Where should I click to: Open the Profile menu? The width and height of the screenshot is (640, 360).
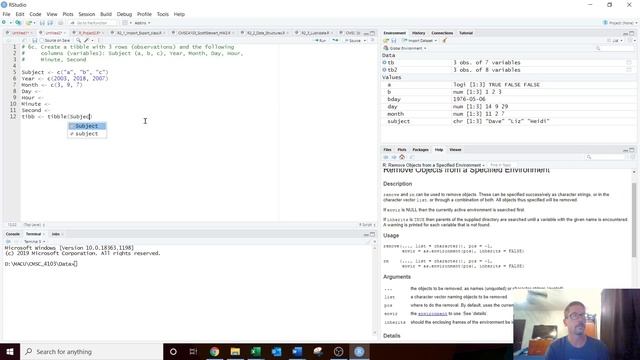(x=144, y=14)
